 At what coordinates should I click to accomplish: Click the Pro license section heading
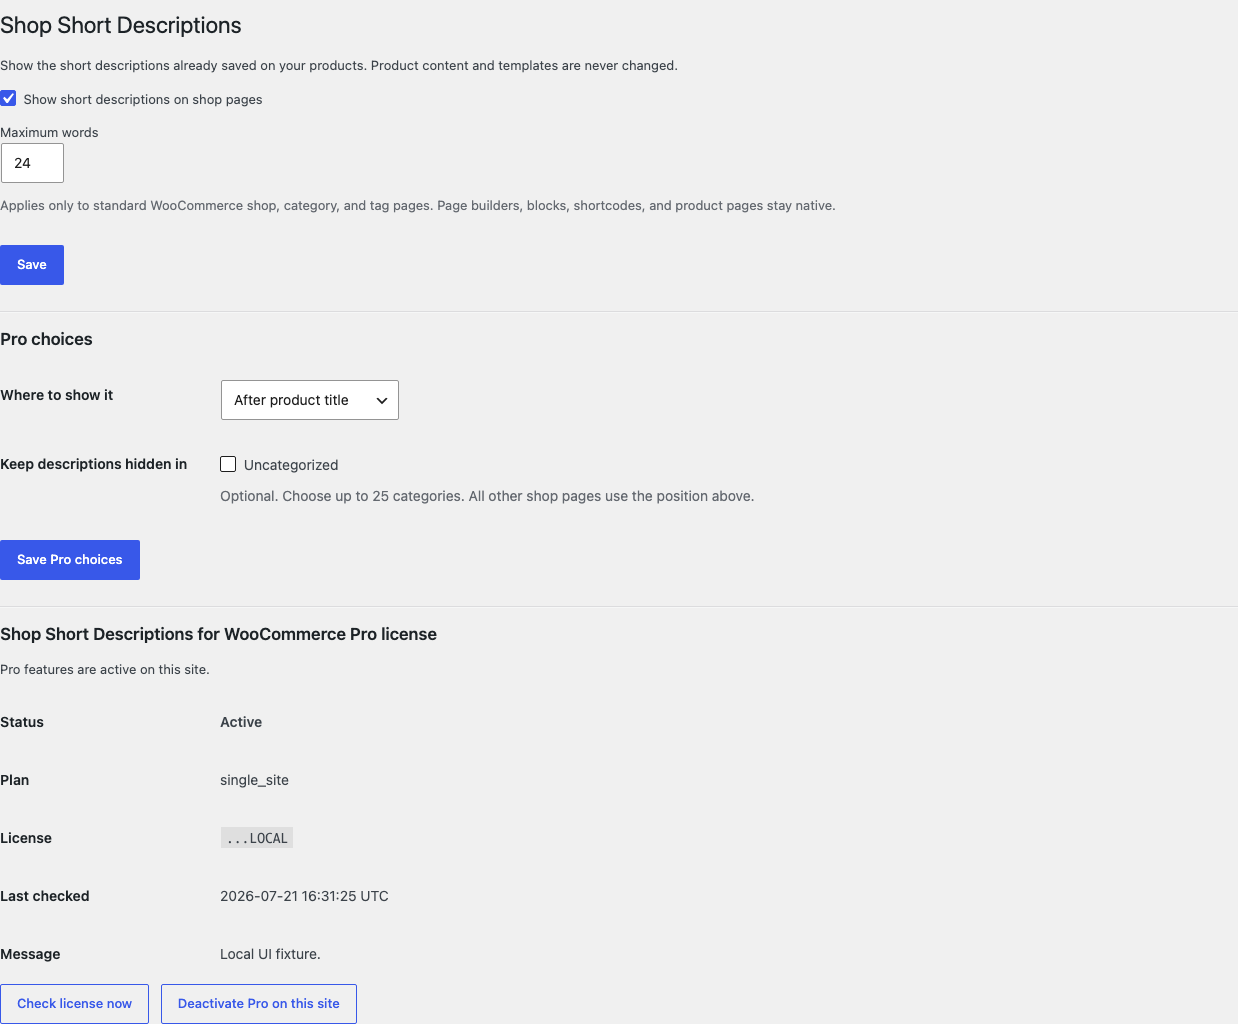[x=219, y=634]
